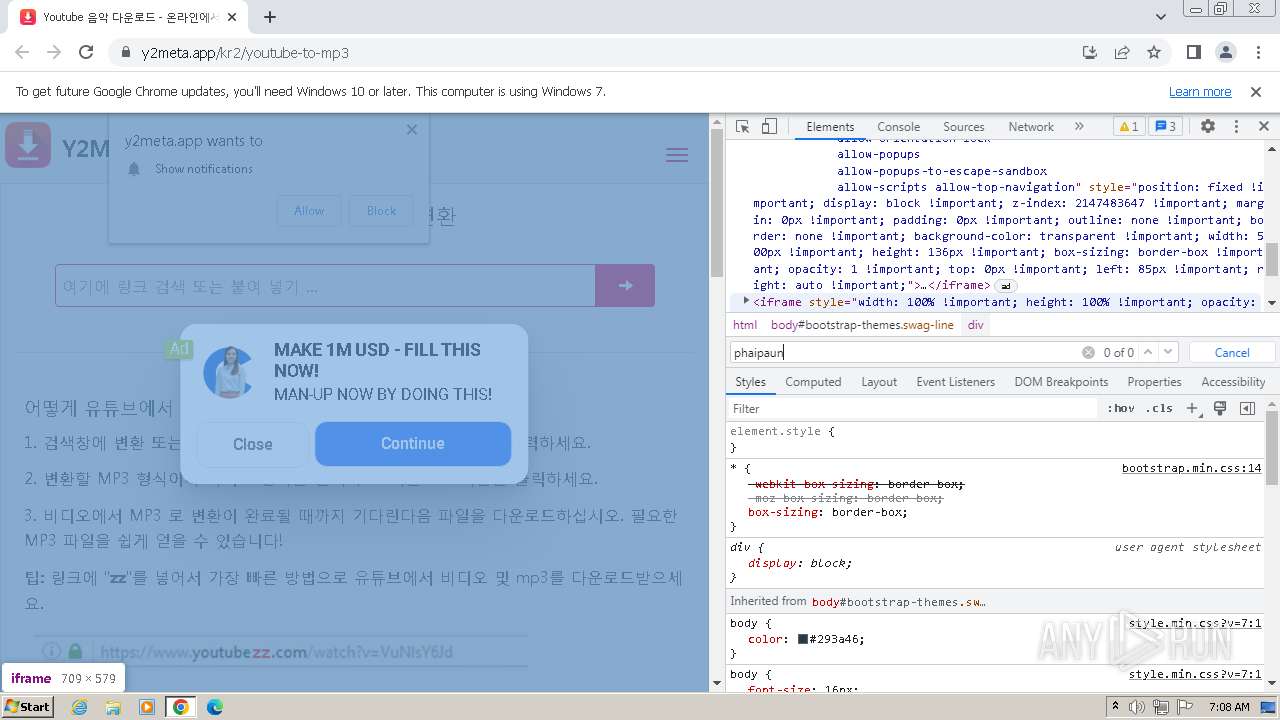Switch to the Sources tab
The width and height of the screenshot is (1280, 720).
(x=964, y=127)
